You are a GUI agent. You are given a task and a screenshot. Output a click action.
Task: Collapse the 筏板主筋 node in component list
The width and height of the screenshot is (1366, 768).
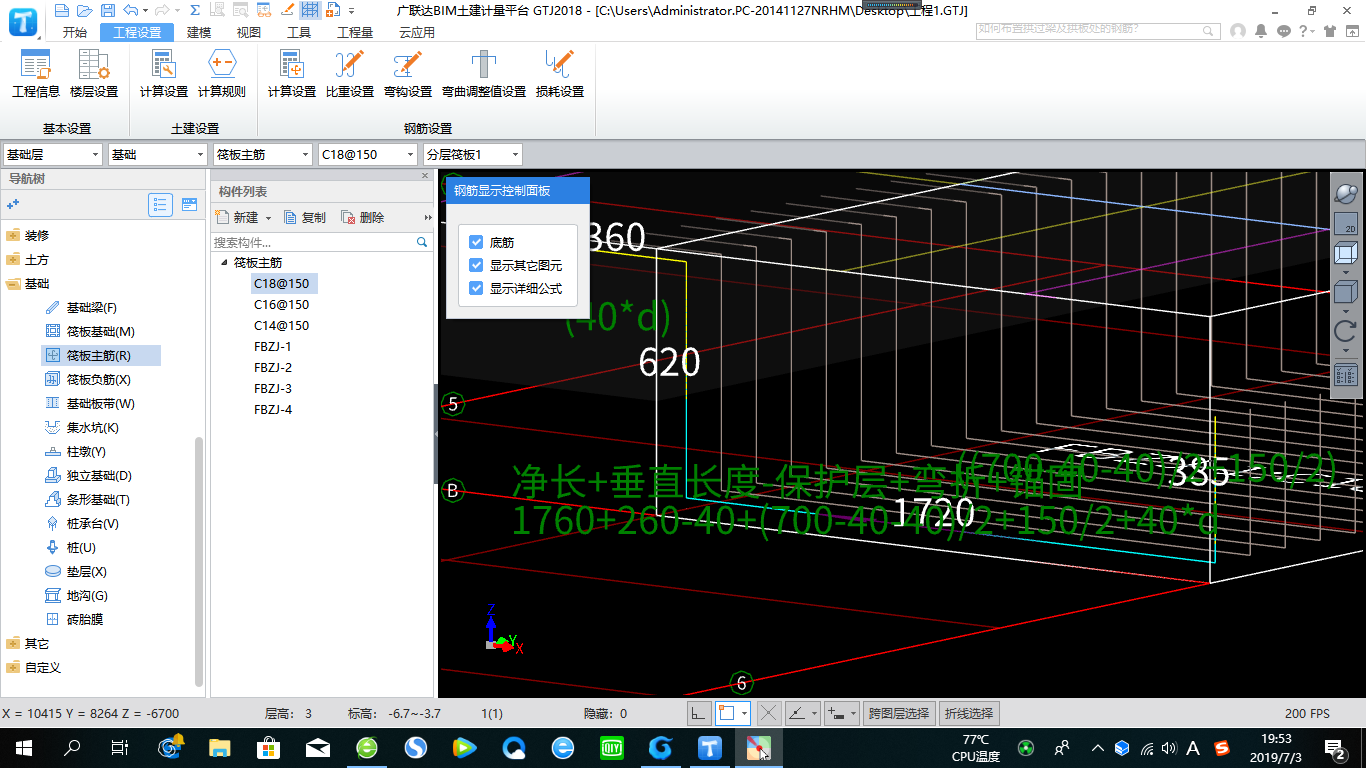click(224, 262)
